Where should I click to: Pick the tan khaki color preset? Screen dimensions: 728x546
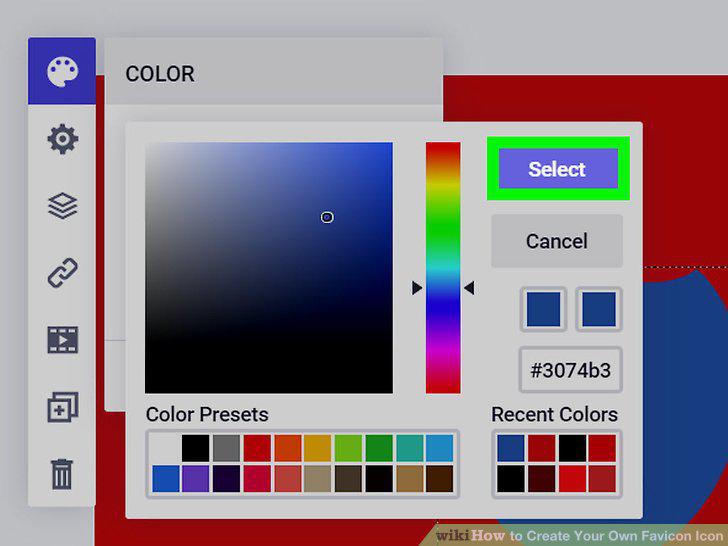tap(318, 479)
